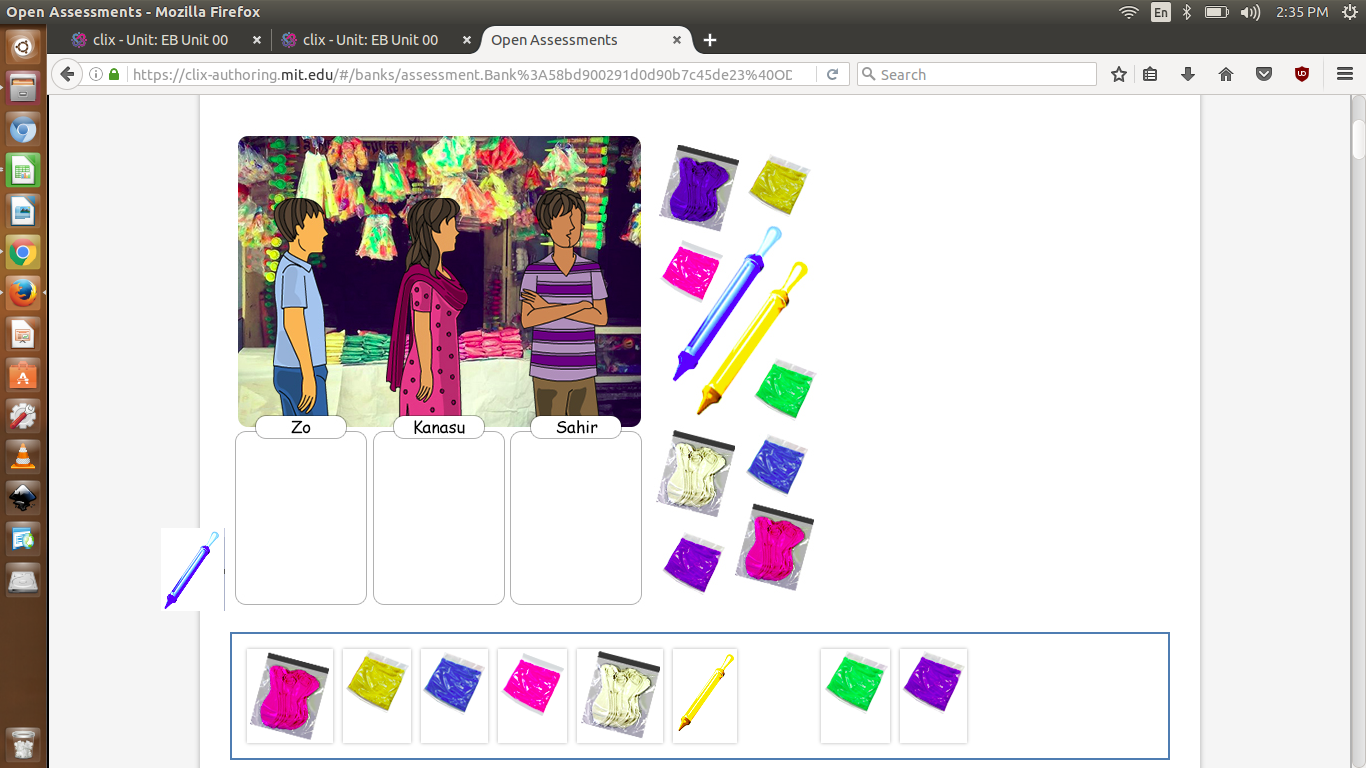Screen dimensions: 1366x768
Task: Bookmark this page with the star icon
Action: coord(1119,74)
